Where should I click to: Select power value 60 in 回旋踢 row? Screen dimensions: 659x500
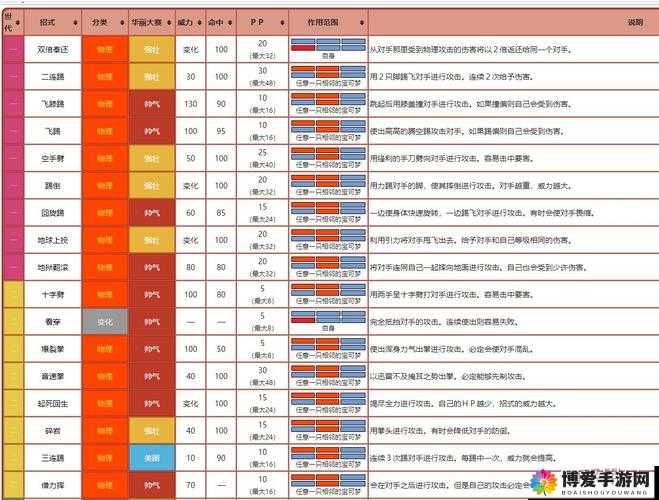[x=191, y=213]
